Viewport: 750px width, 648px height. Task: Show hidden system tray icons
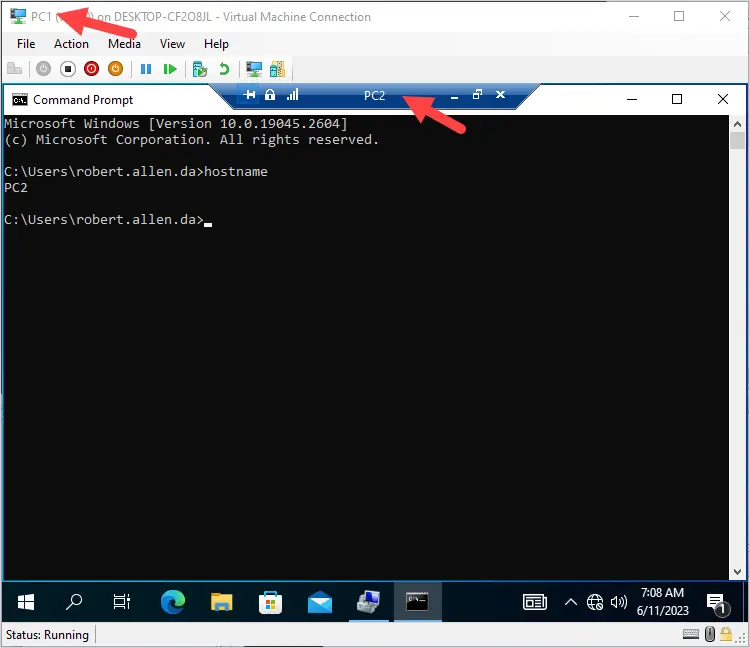coord(571,602)
